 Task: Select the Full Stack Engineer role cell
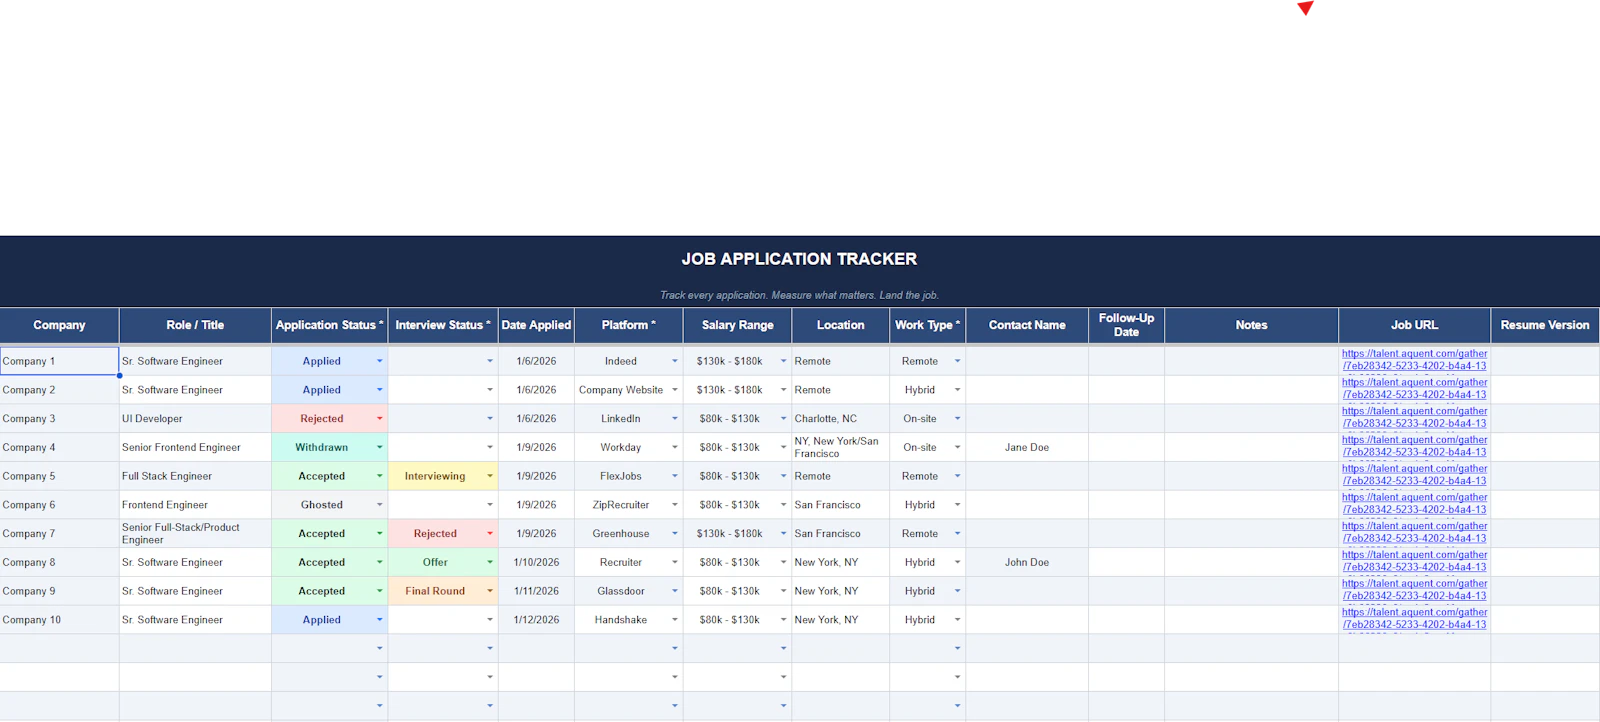pyautogui.click(x=195, y=477)
